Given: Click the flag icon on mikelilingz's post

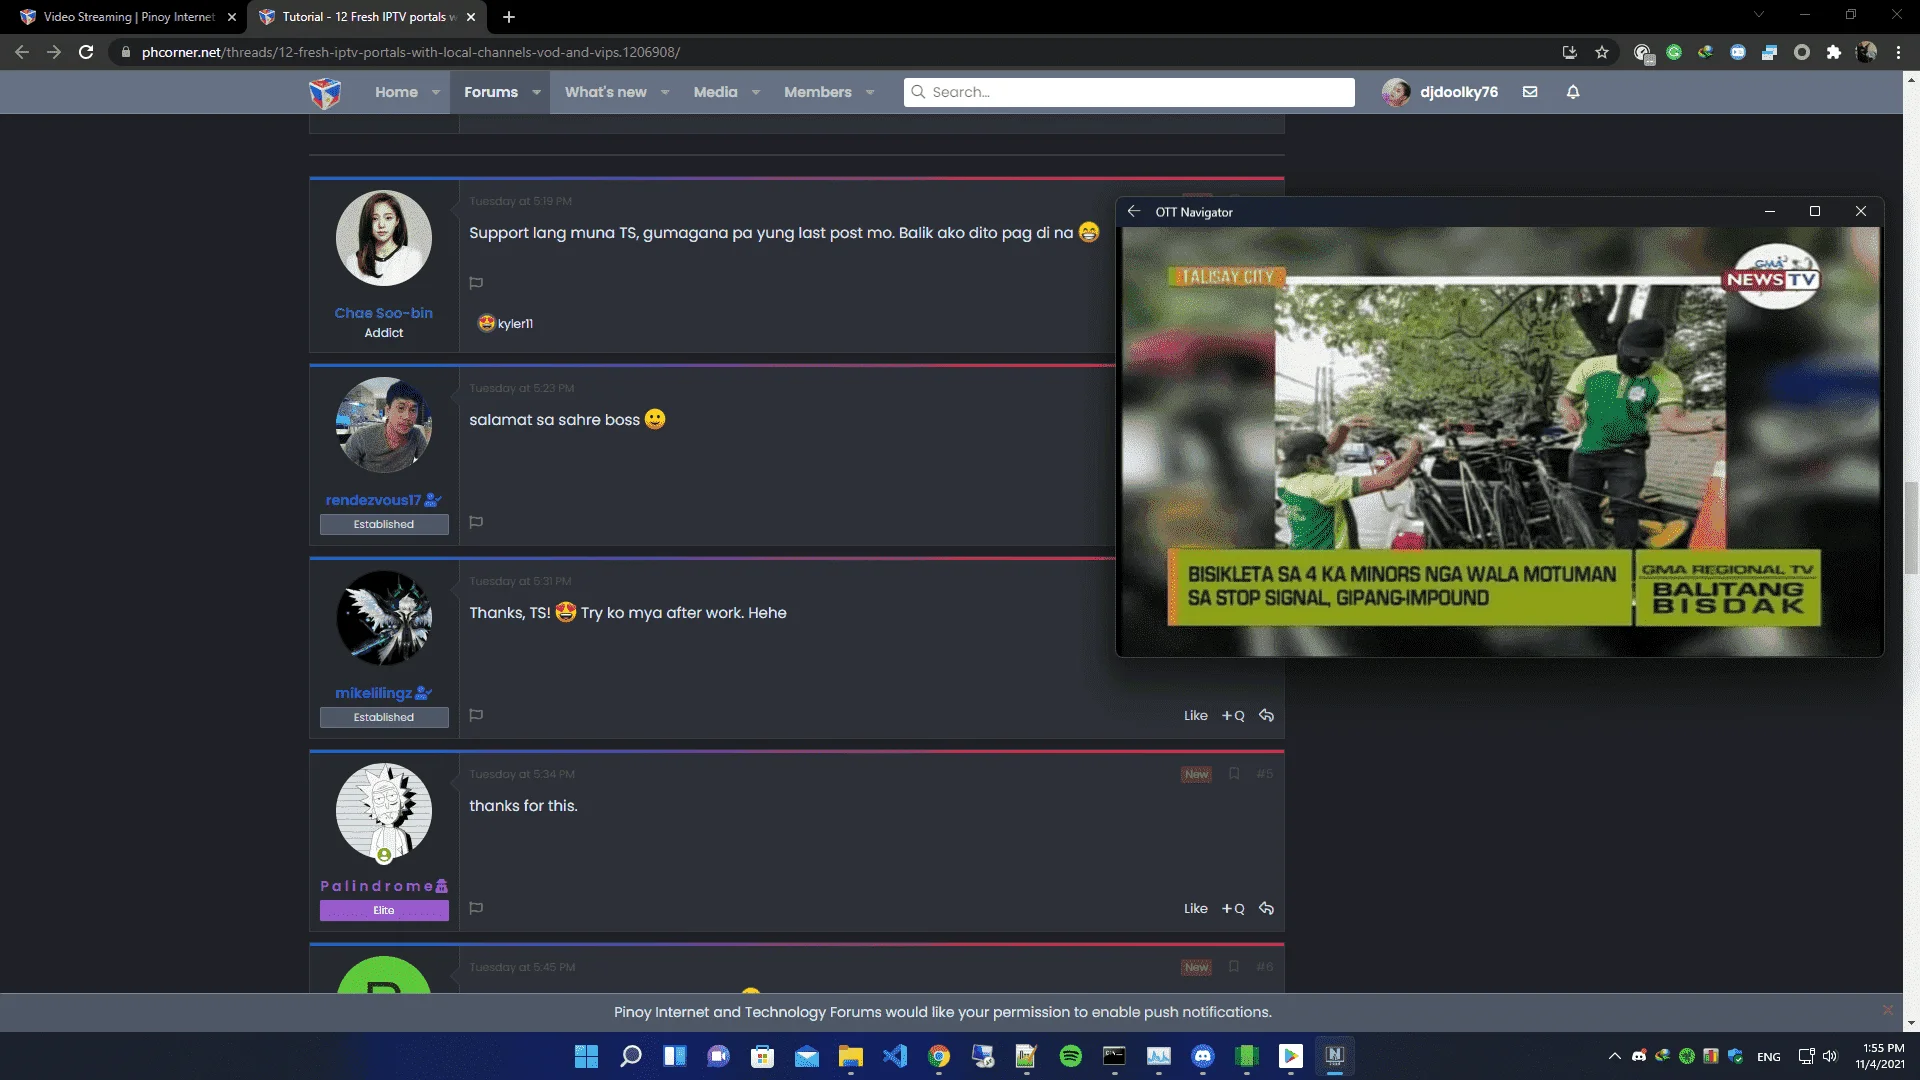Looking at the screenshot, I should pyautogui.click(x=476, y=715).
